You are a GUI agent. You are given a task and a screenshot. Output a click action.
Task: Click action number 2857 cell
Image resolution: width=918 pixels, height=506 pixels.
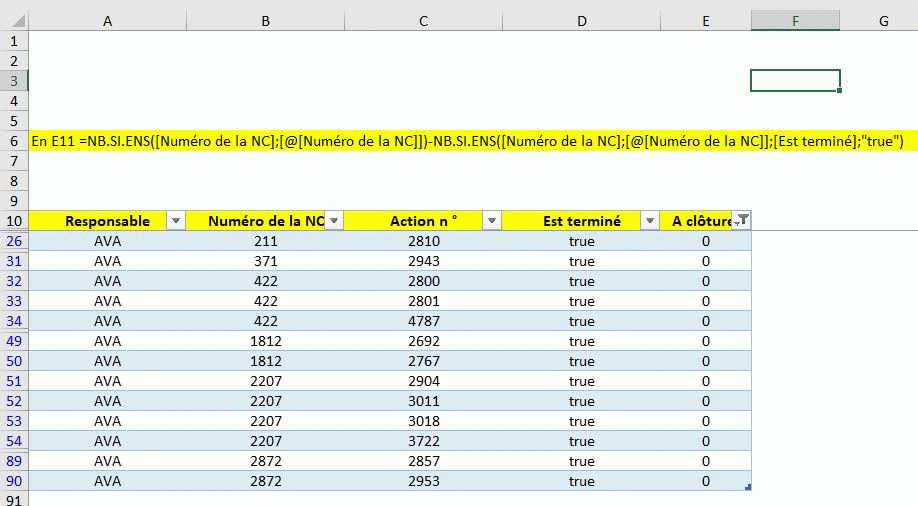424,461
